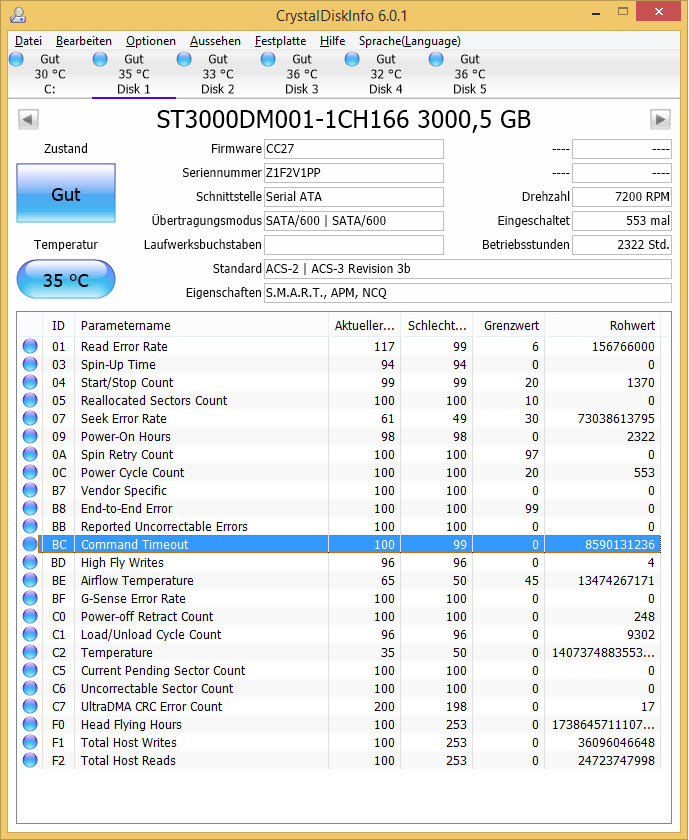The height and width of the screenshot is (840, 689).
Task: Click the status orb for Spin-Up Time
Action: click(x=30, y=365)
